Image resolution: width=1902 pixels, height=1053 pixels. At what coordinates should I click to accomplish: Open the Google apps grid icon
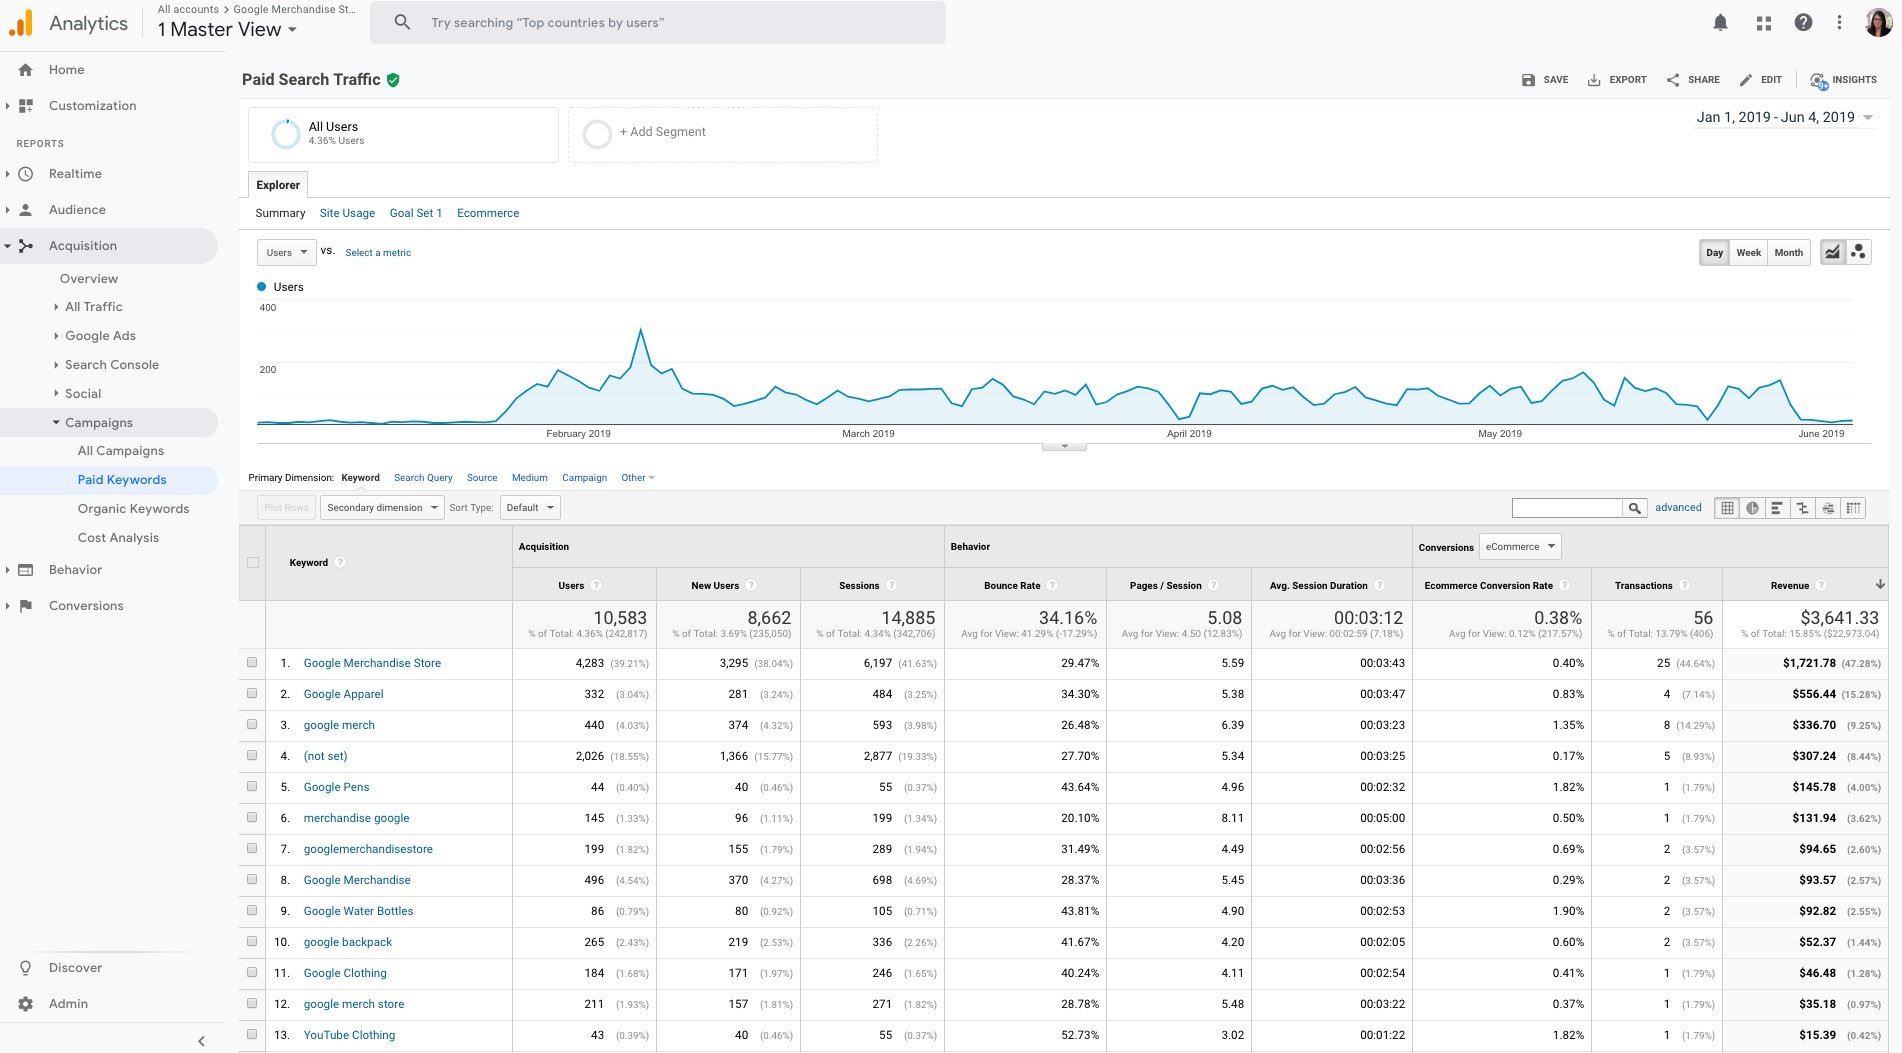tap(1763, 23)
